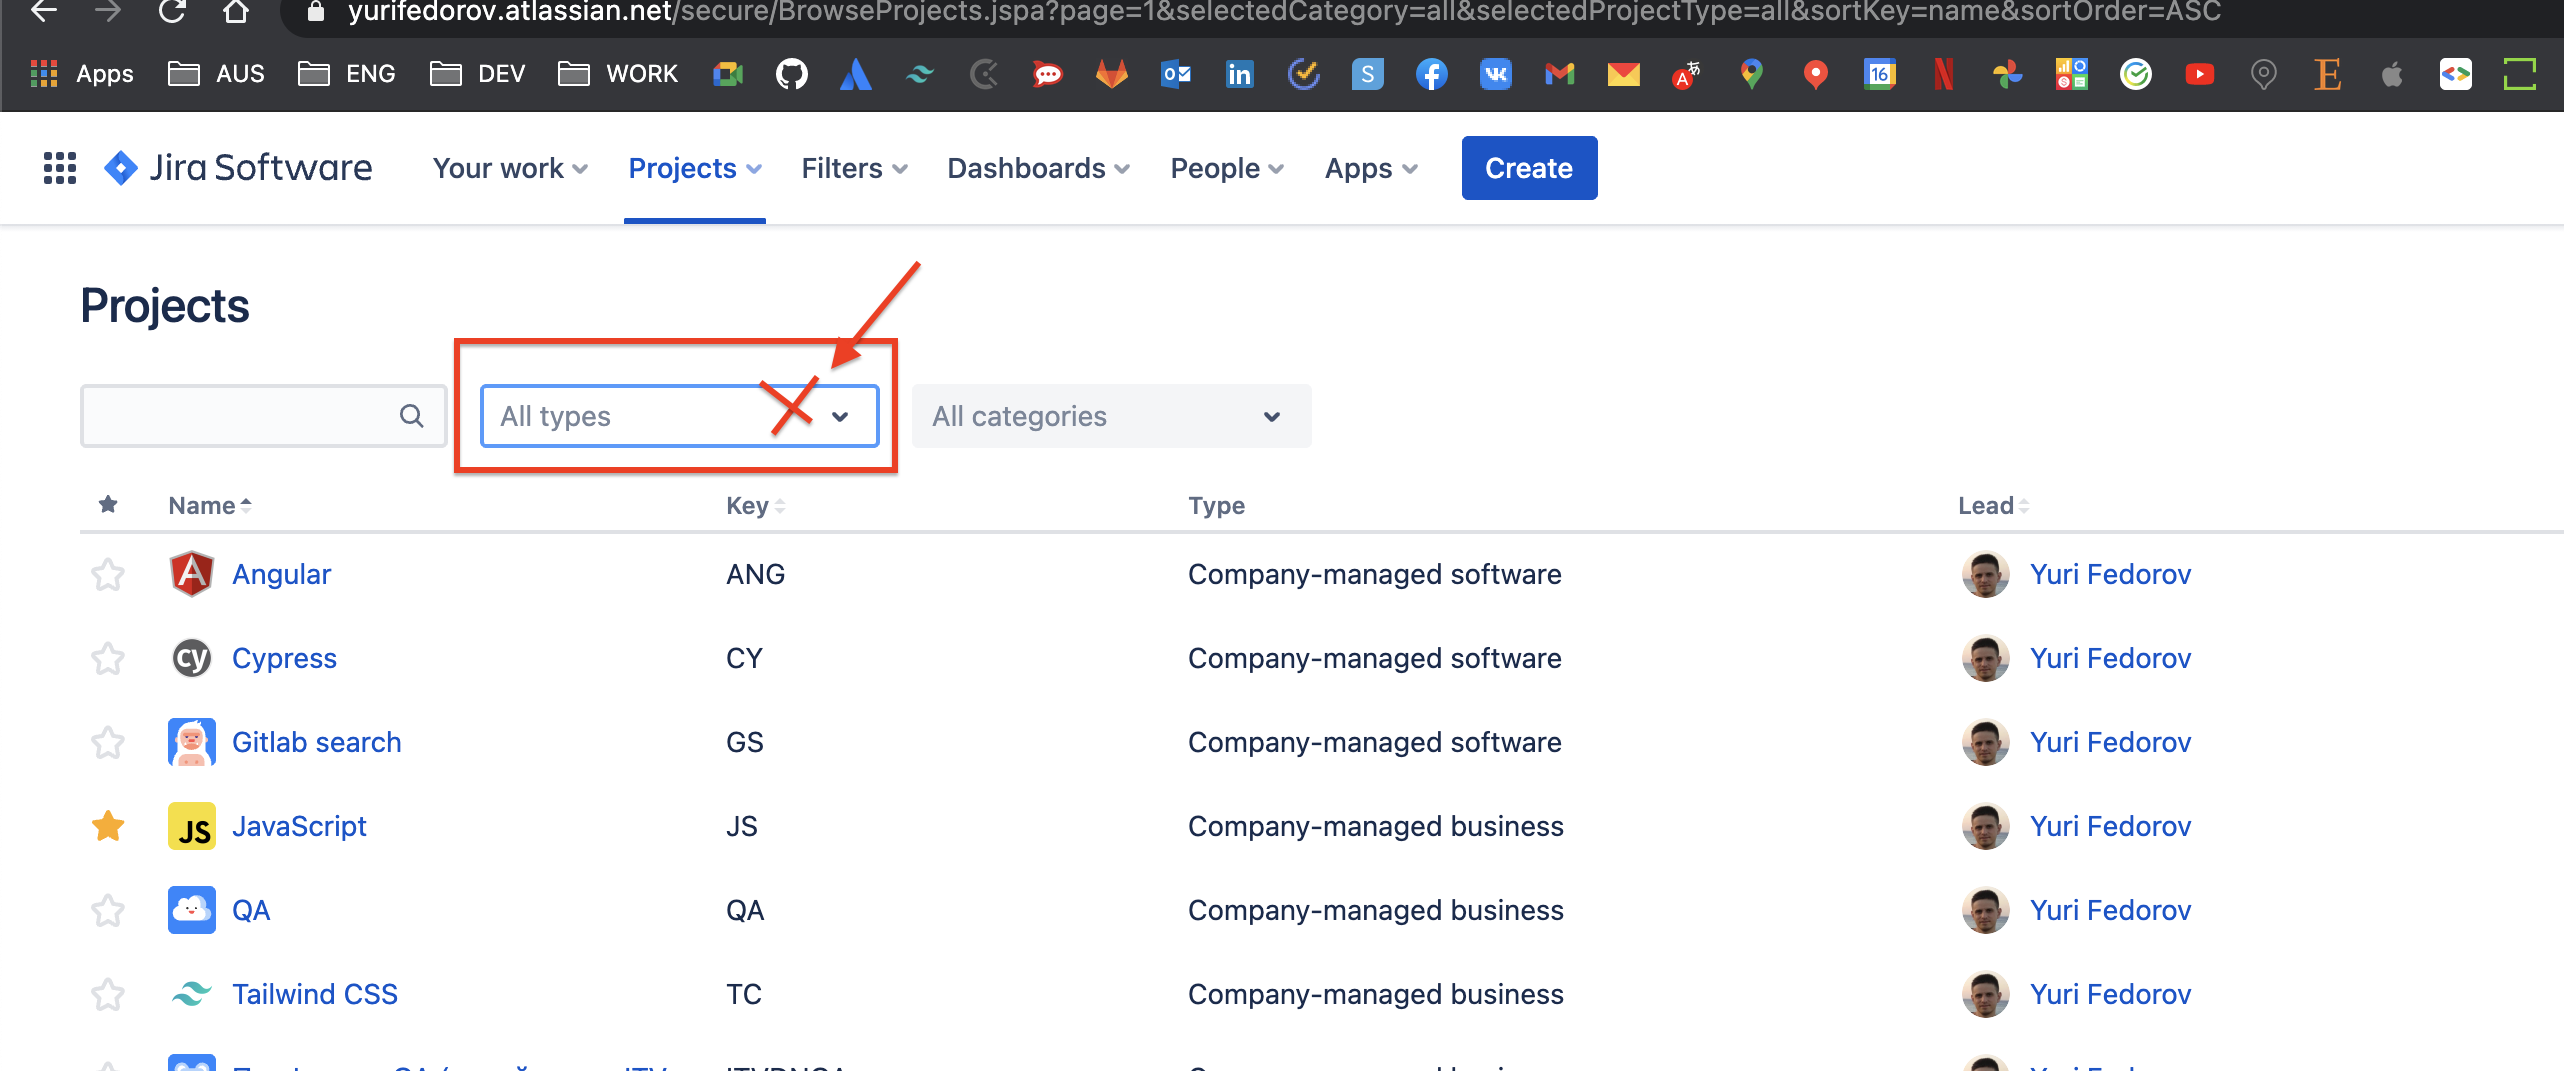Star the Cypress project

[x=108, y=658]
